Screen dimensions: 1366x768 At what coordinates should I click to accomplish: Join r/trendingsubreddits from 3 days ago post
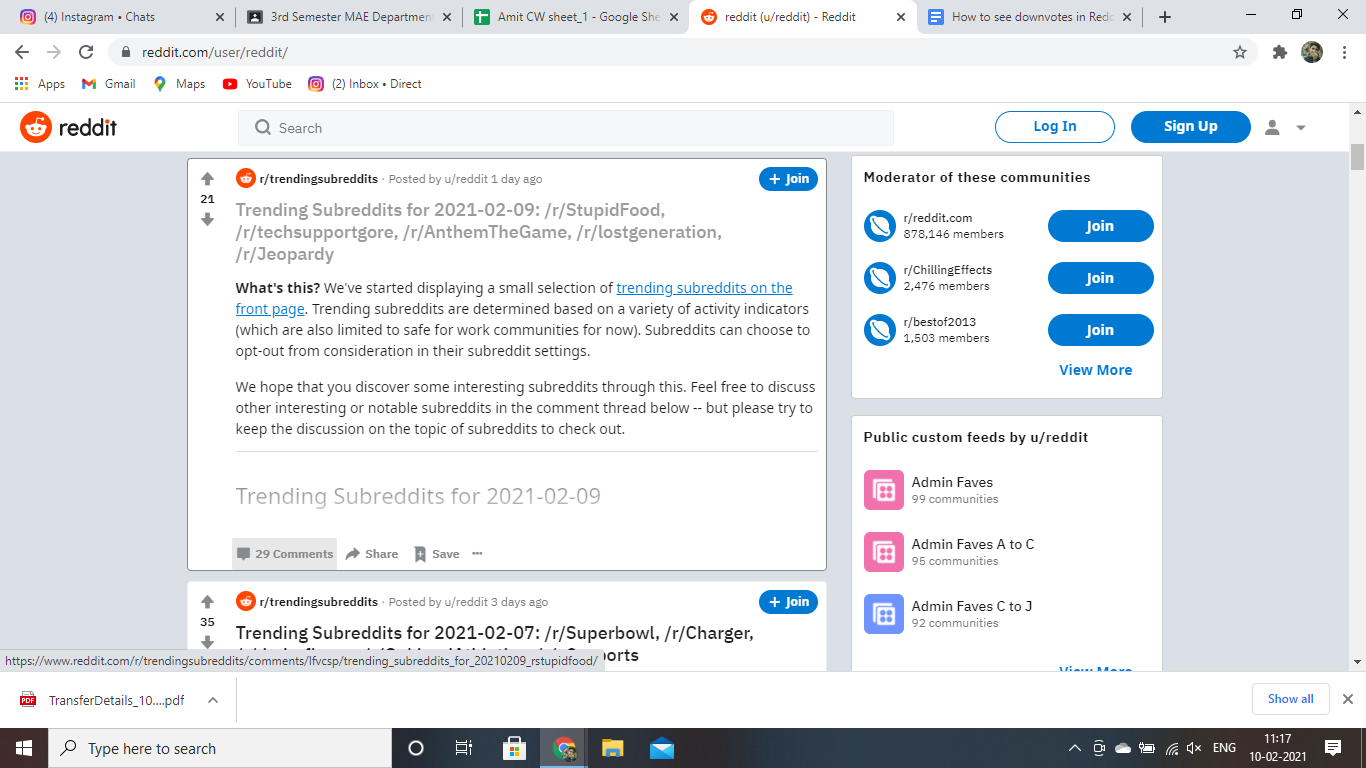788,602
